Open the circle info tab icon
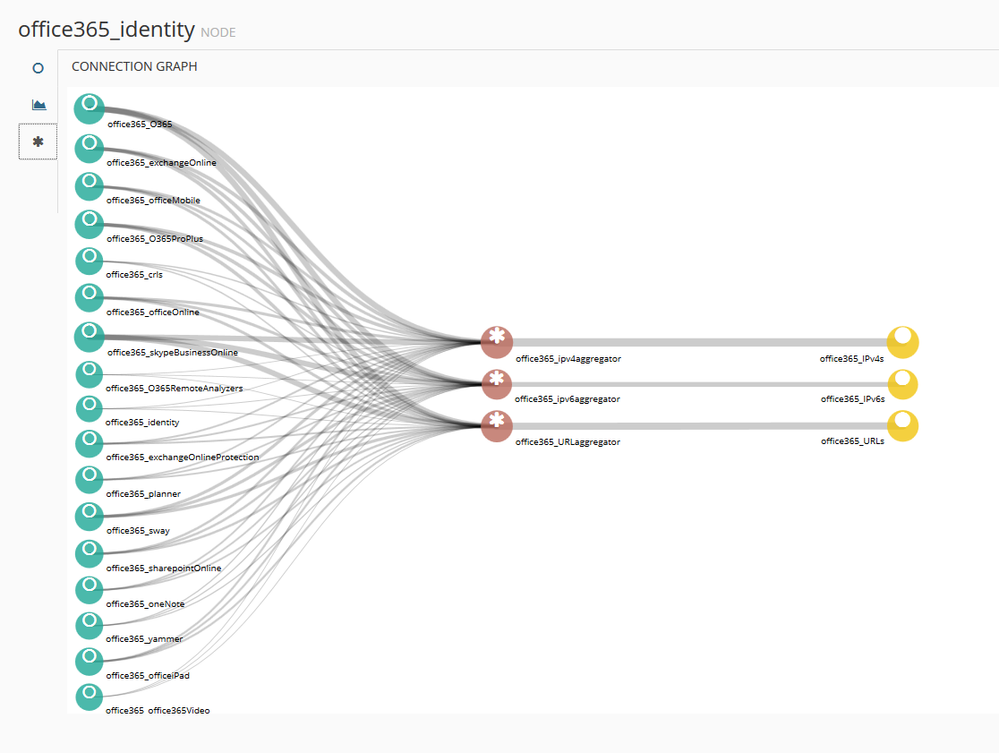999x753 pixels. (38, 68)
